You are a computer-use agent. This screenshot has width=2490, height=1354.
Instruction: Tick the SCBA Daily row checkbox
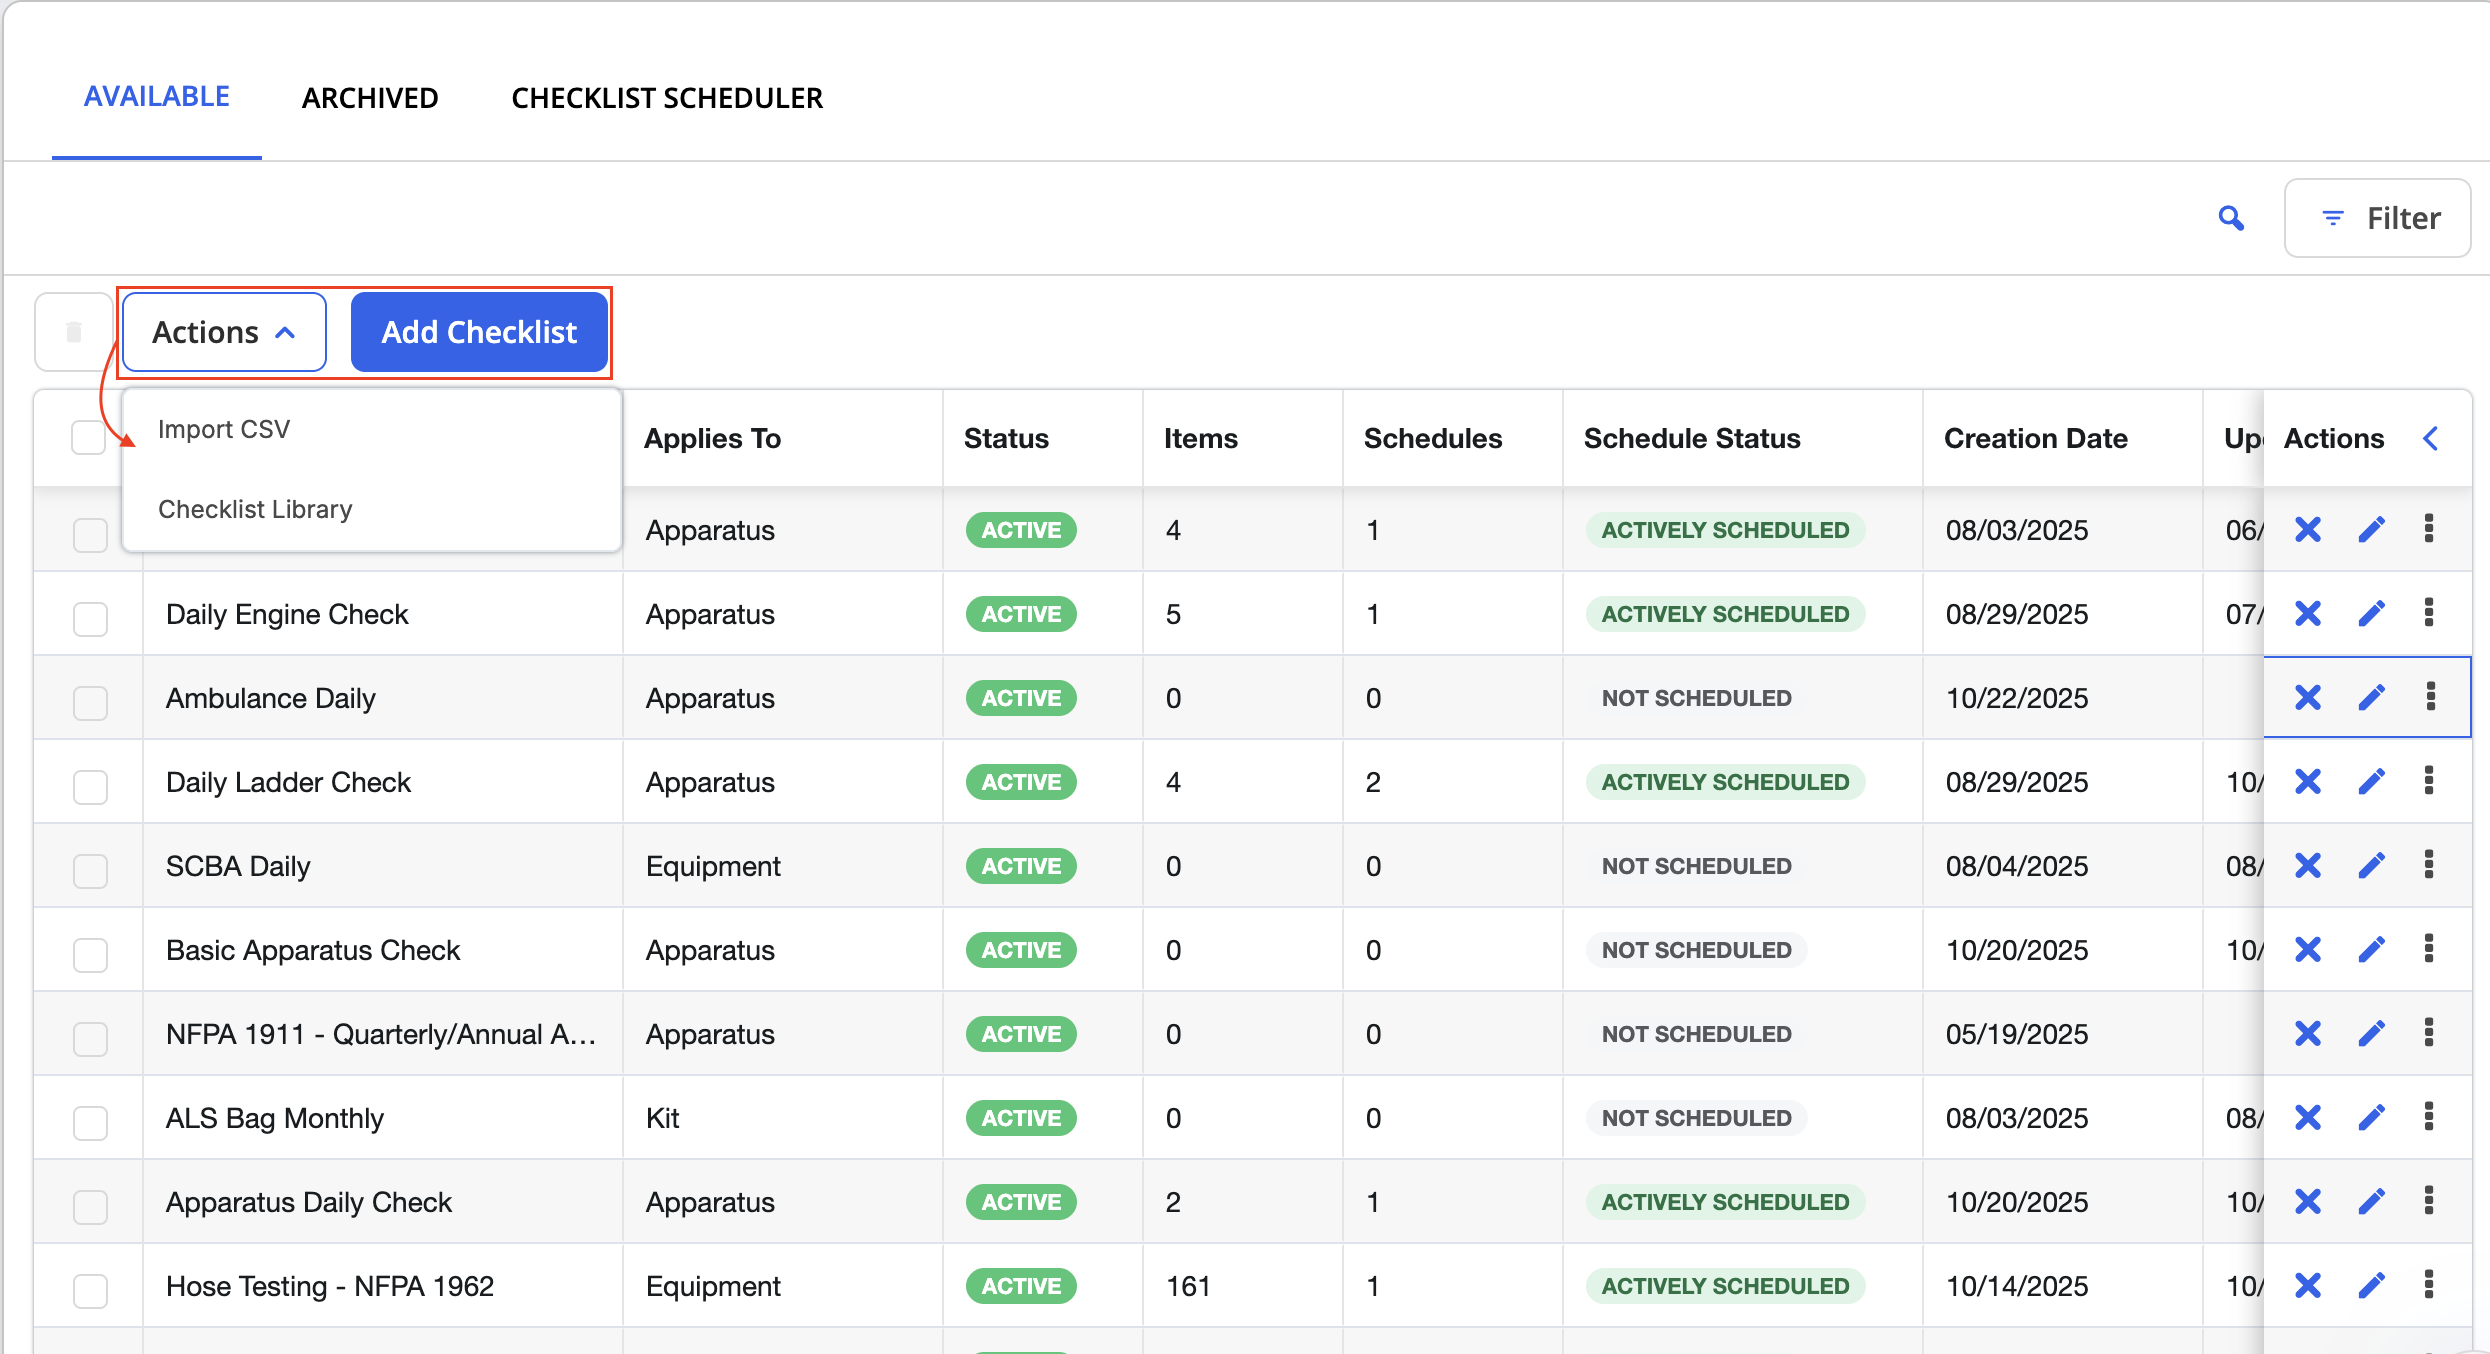[x=90, y=870]
